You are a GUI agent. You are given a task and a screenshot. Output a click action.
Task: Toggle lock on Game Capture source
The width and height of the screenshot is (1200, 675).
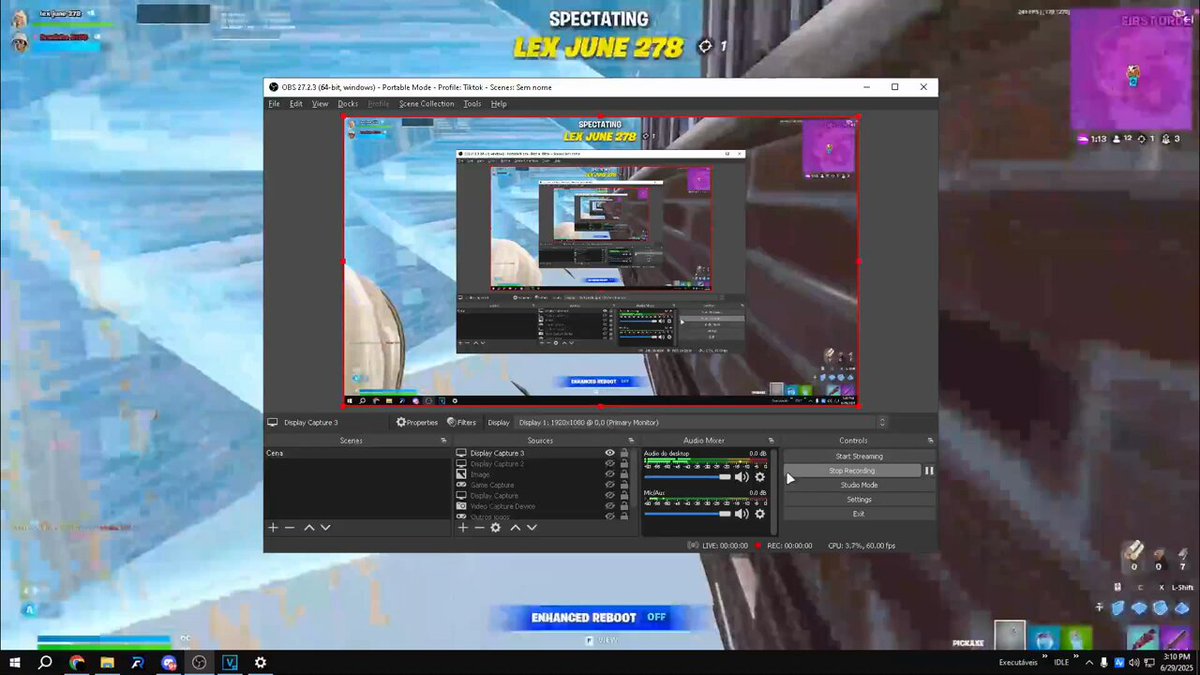click(625, 485)
